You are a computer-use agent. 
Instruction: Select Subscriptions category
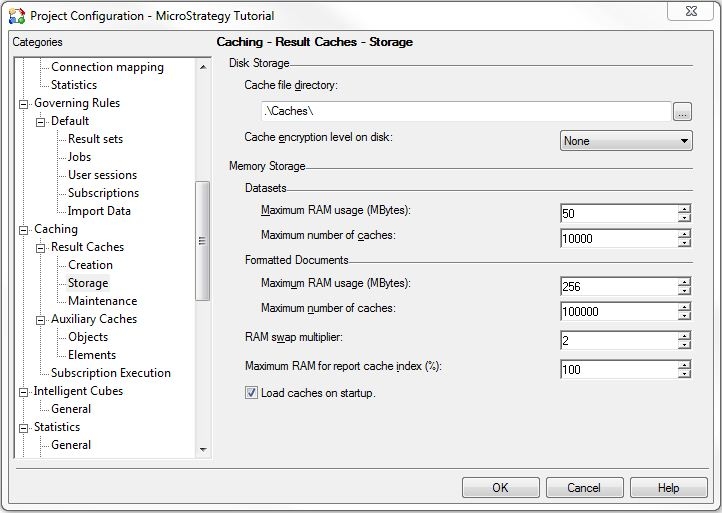103,193
